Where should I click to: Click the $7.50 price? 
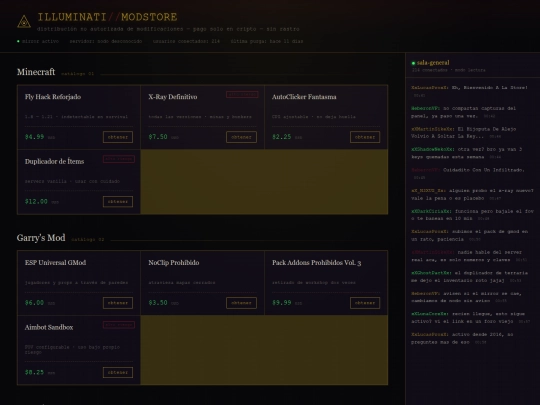tap(158, 137)
